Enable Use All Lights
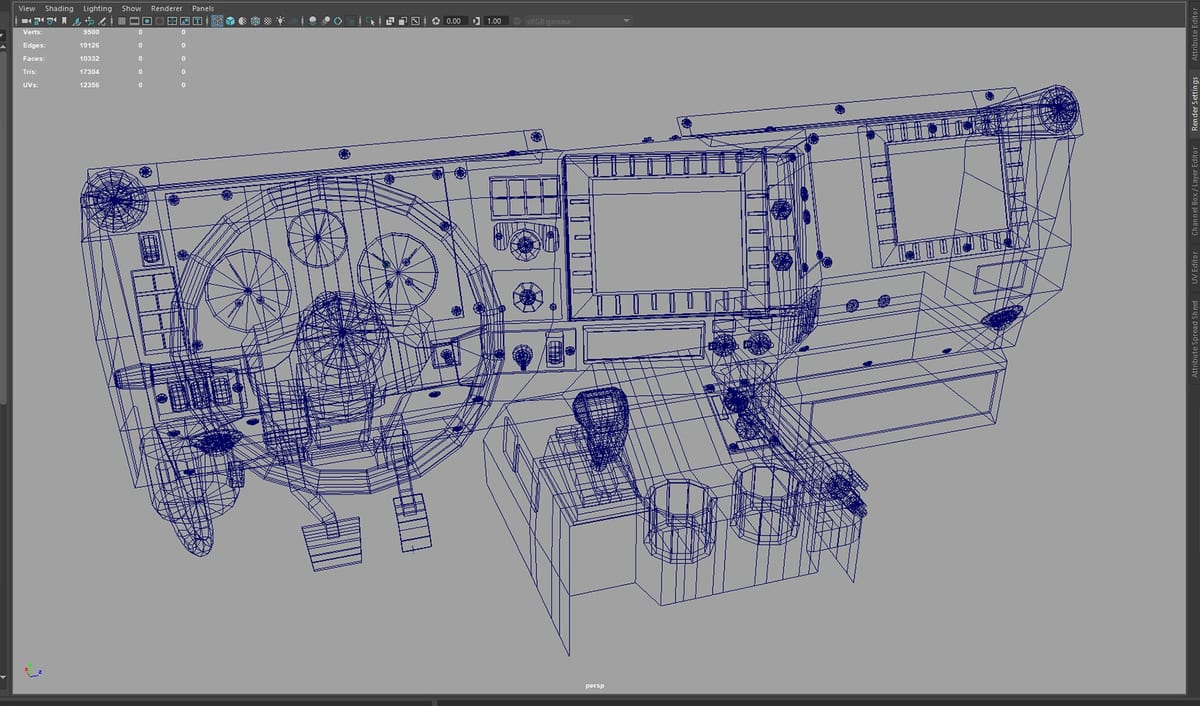The width and height of the screenshot is (1200, 706). [x=280, y=21]
